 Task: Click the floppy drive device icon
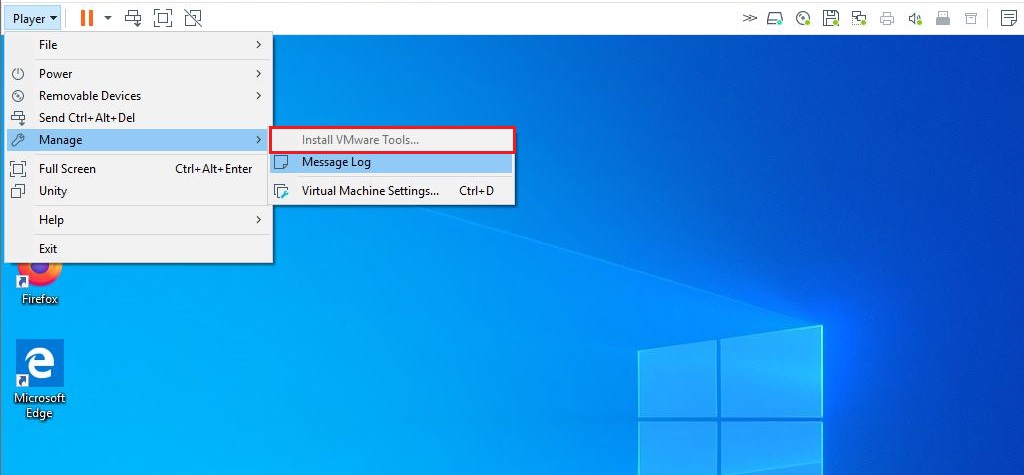830,18
